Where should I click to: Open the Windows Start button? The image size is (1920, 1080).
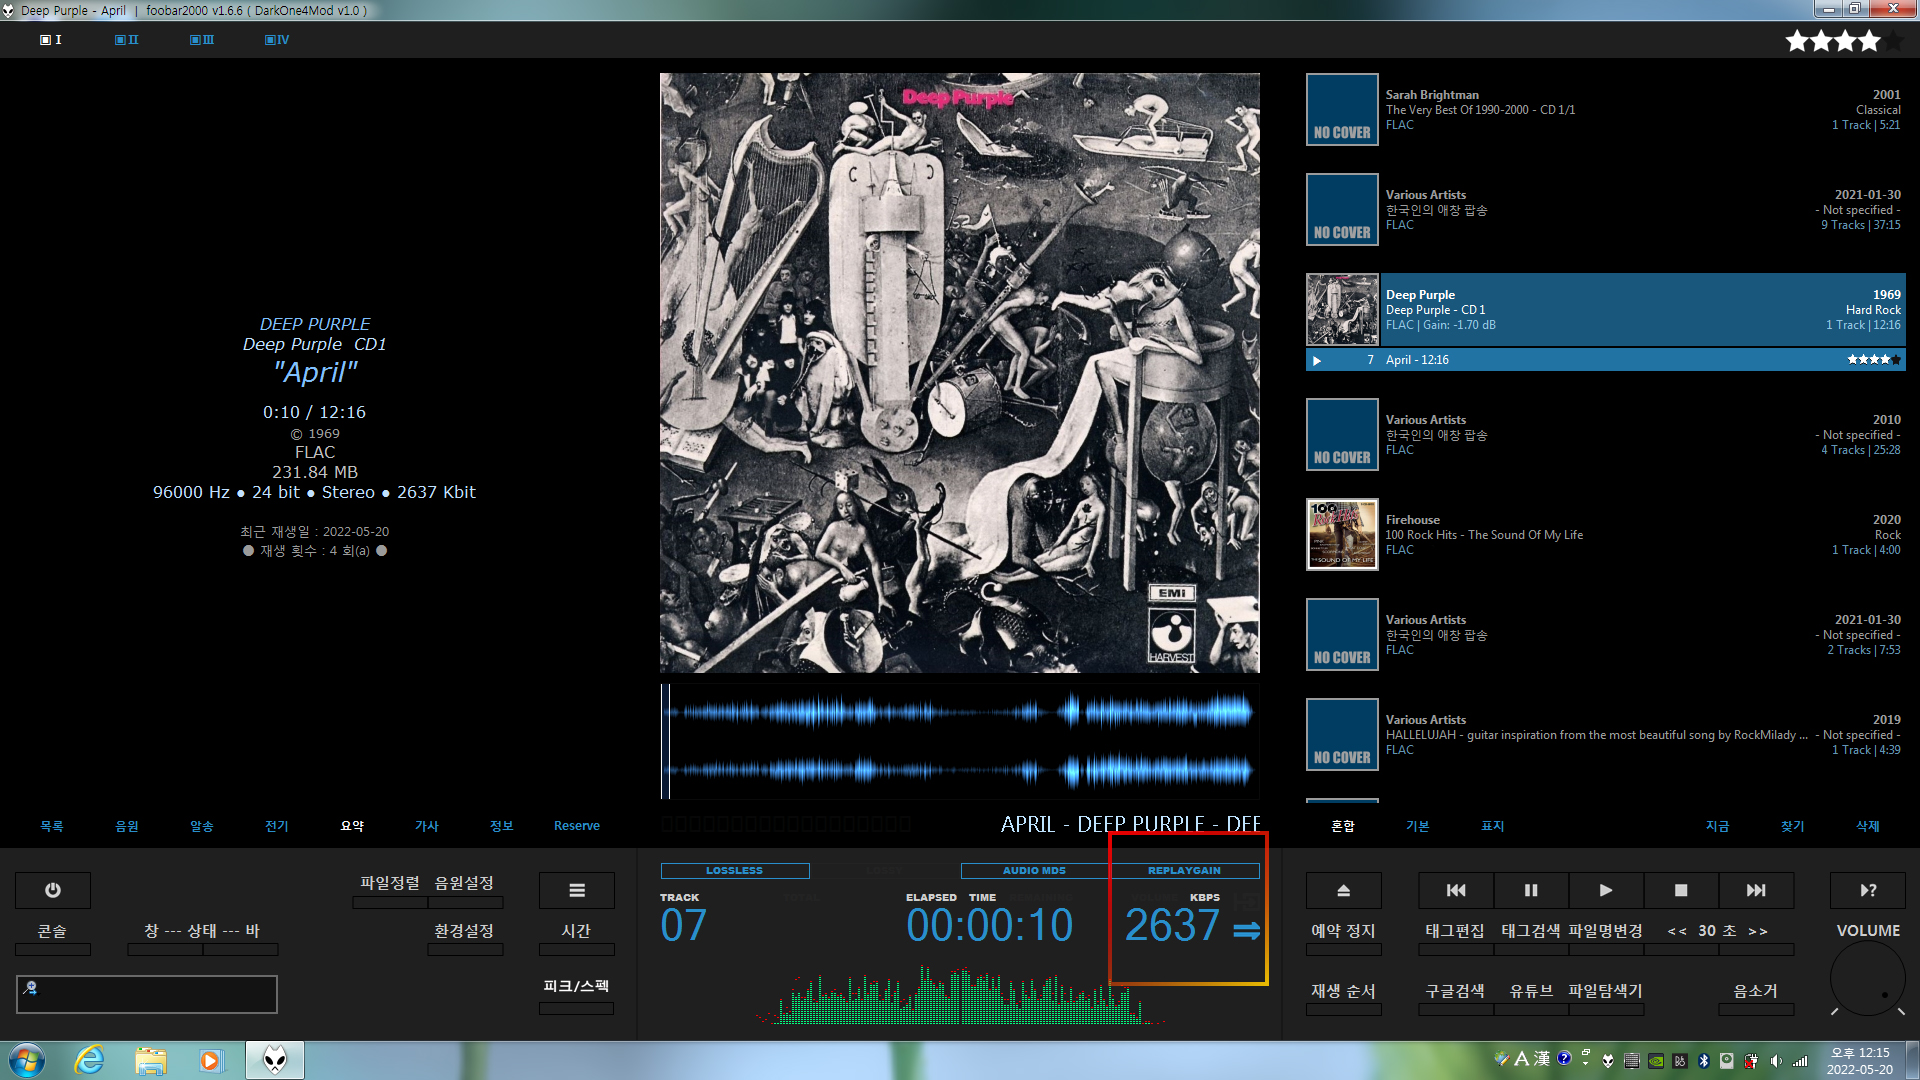[x=27, y=1060]
